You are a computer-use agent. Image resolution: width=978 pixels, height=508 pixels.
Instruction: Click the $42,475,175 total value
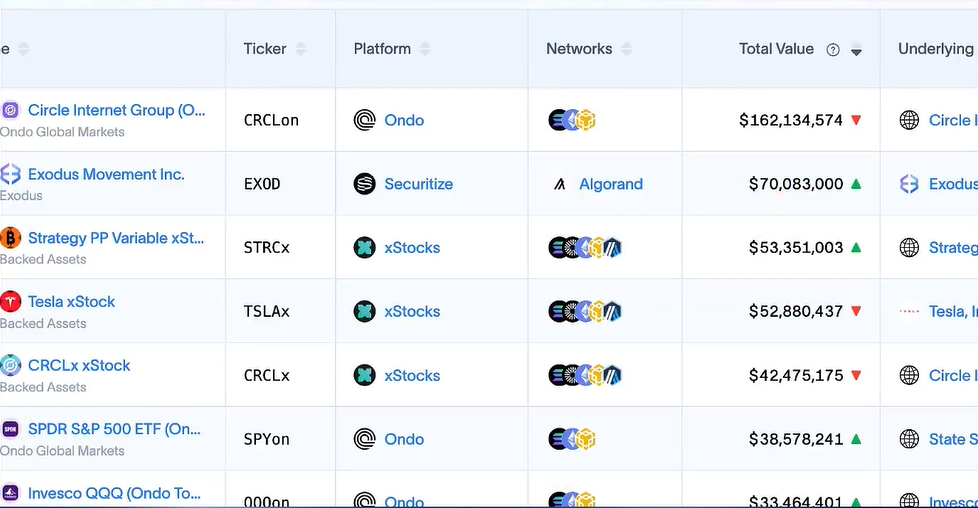tap(796, 375)
